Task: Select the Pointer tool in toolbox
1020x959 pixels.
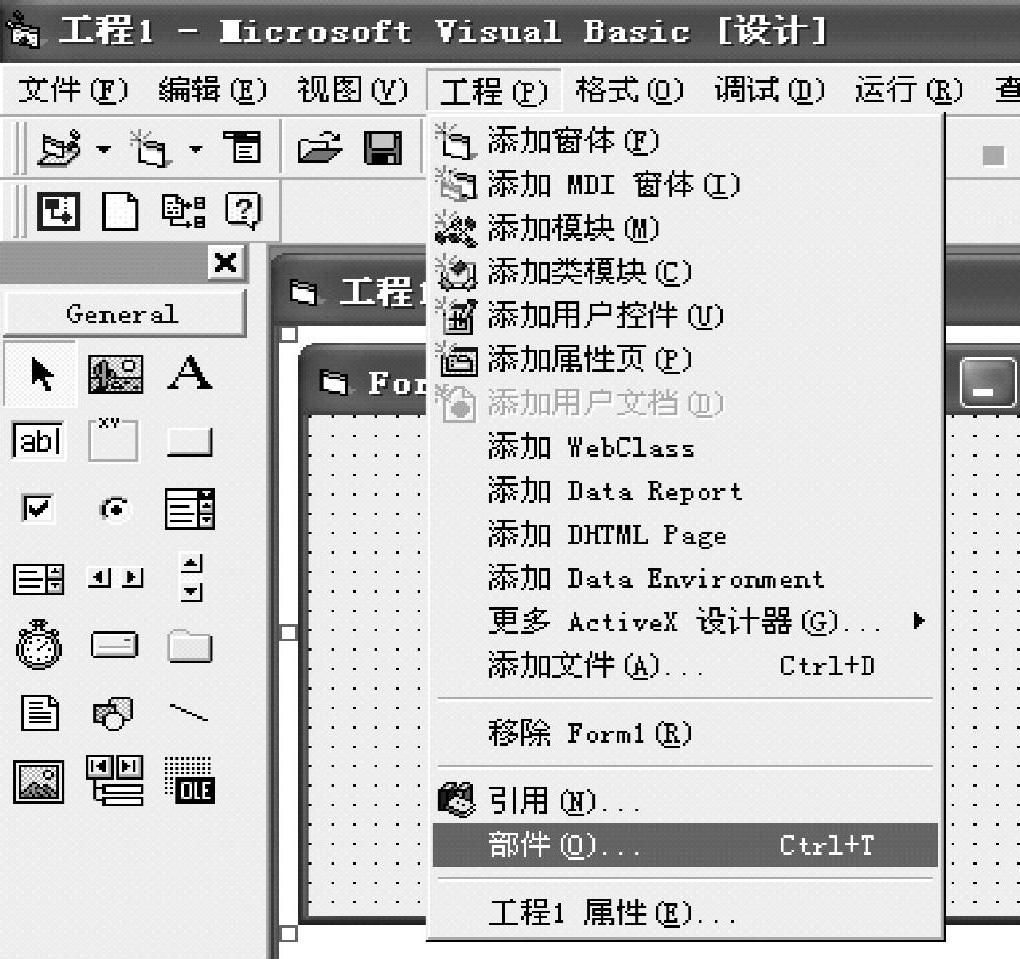Action: tap(40, 373)
